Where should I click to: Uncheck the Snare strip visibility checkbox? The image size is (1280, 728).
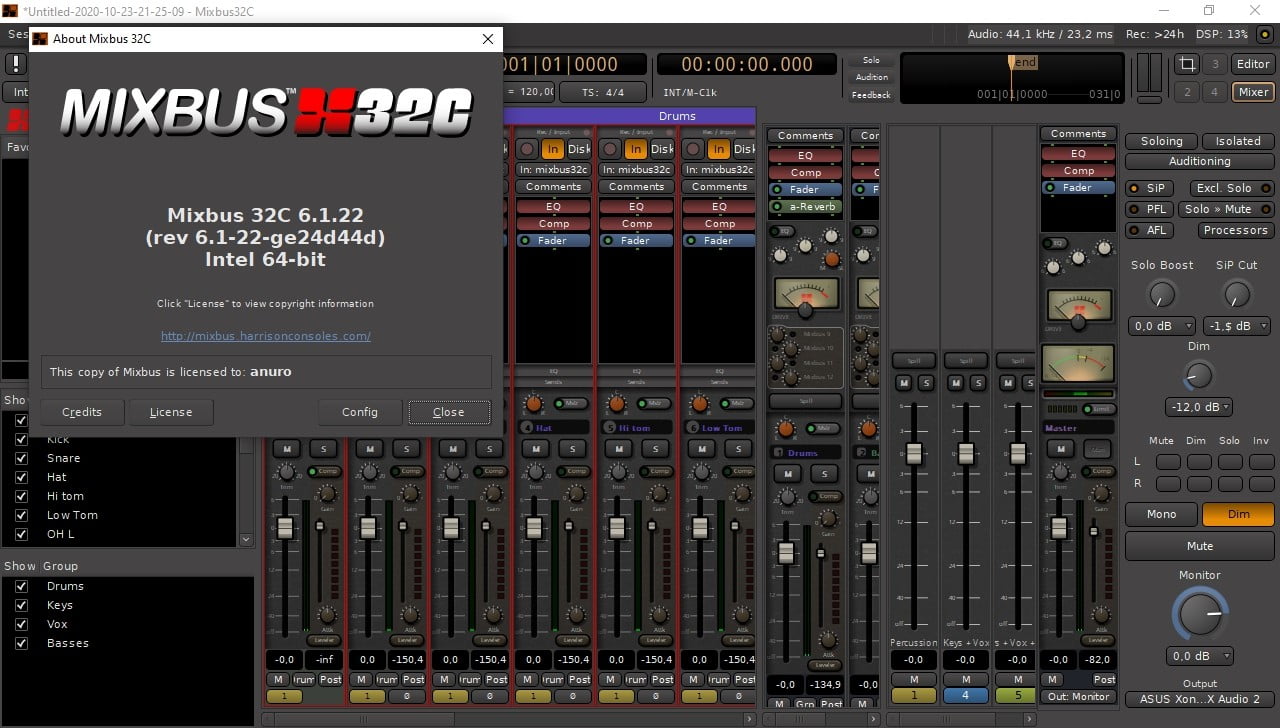21,458
